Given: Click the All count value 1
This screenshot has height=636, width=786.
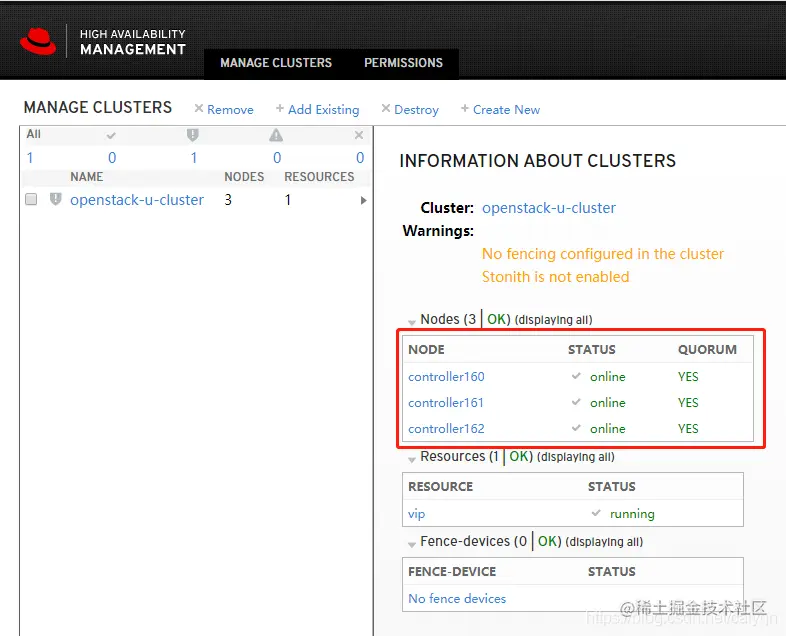Looking at the screenshot, I should tap(30, 158).
